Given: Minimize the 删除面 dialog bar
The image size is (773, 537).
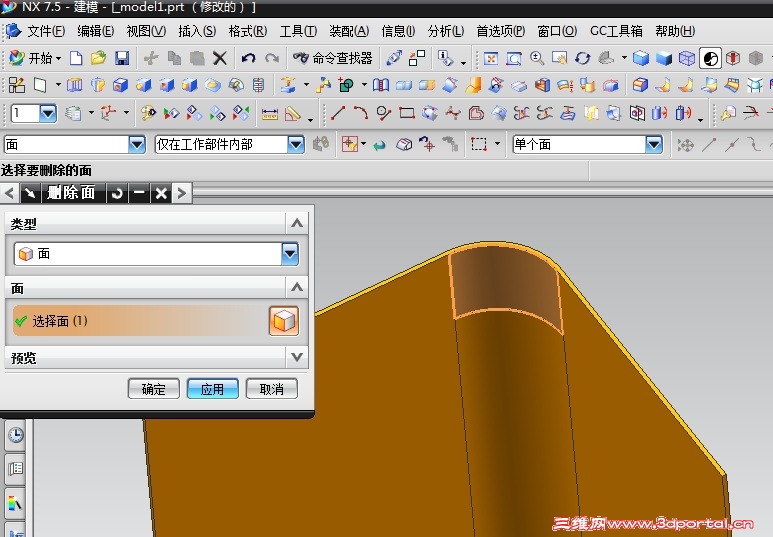Looking at the screenshot, I should pos(139,193).
